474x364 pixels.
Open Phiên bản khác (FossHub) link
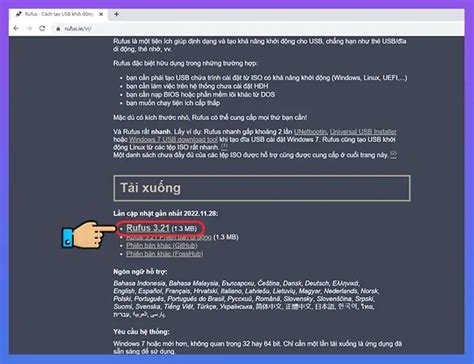coord(165,254)
